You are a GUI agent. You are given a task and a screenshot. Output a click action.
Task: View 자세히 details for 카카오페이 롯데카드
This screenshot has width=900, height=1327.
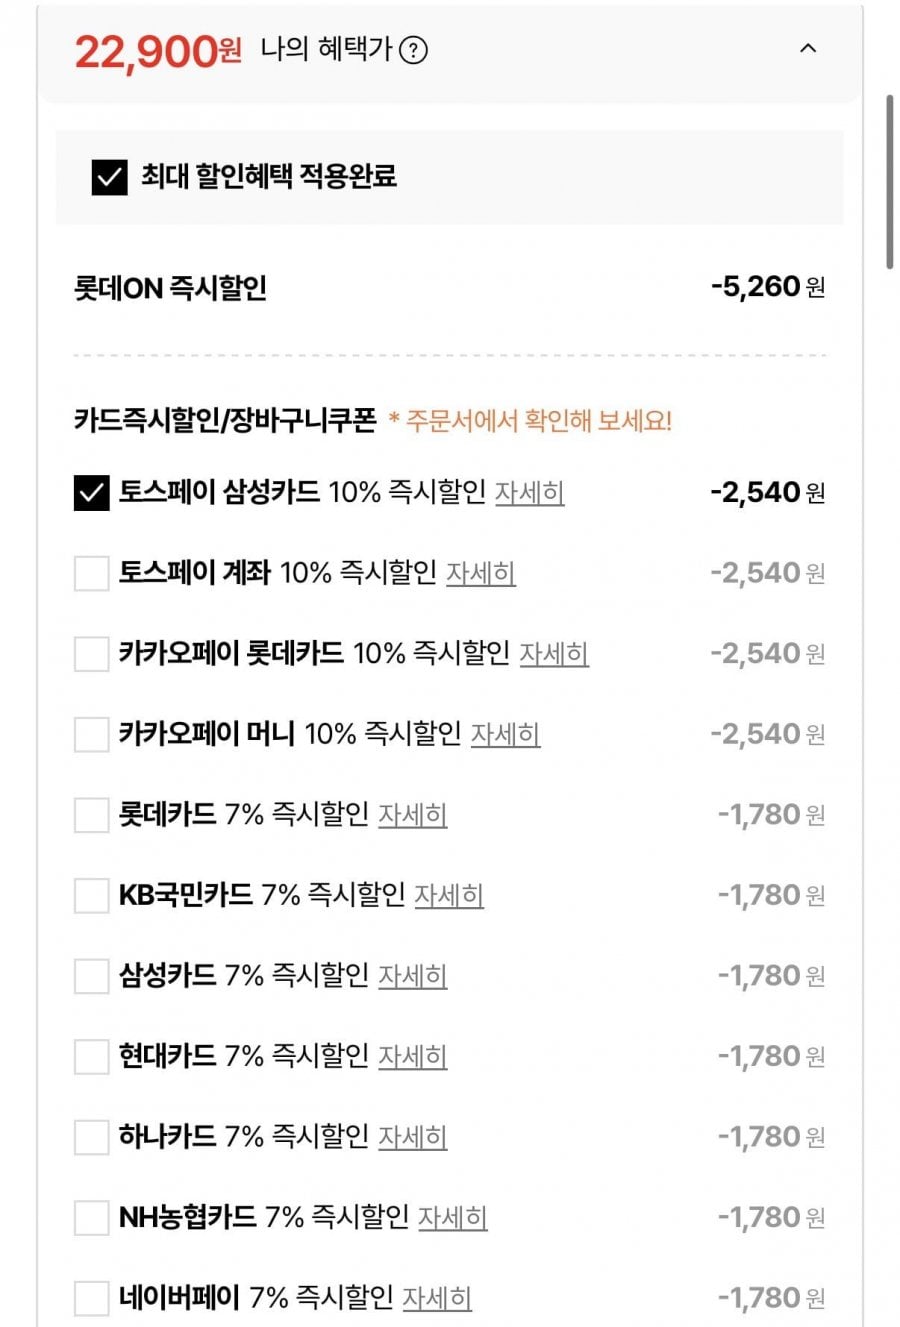[554, 654]
